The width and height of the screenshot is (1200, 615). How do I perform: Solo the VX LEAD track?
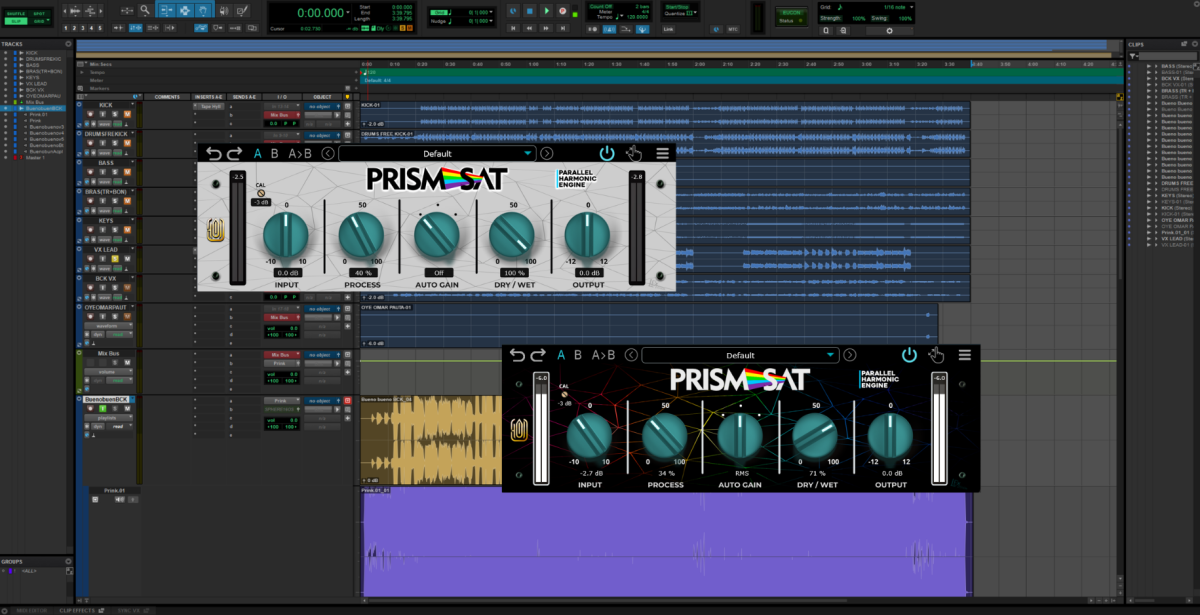[115, 259]
